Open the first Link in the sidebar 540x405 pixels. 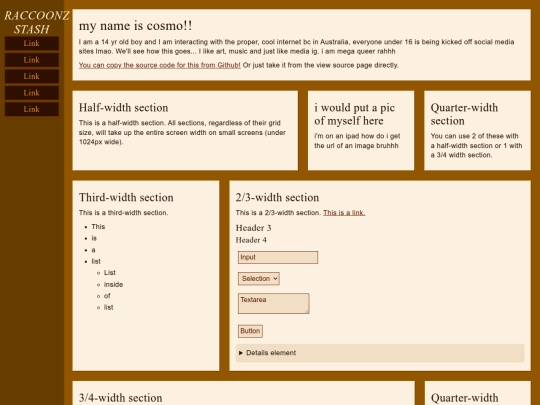coord(32,43)
